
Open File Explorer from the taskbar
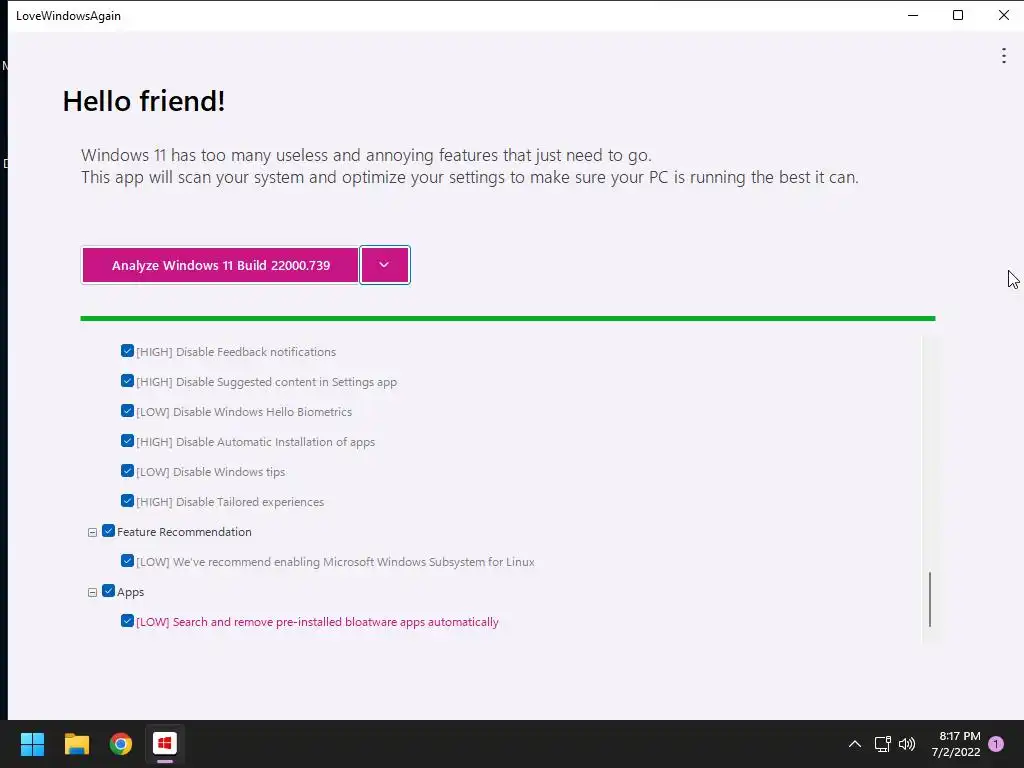click(x=76, y=744)
